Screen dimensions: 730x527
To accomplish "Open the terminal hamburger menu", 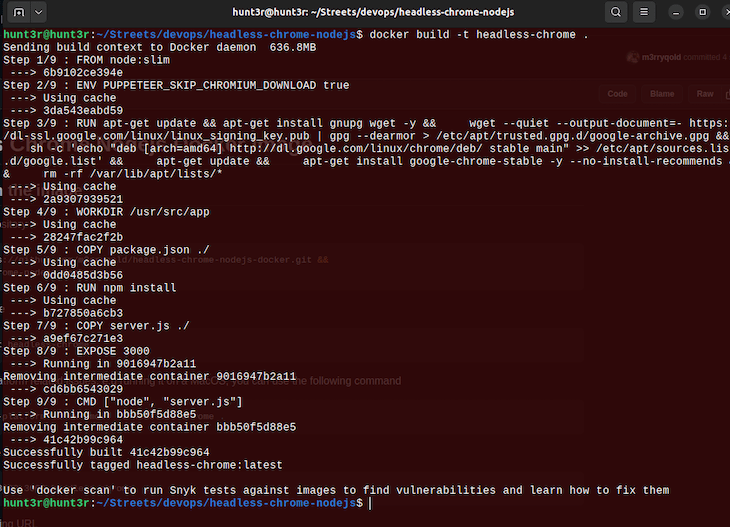I will pyautogui.click(x=646, y=12).
